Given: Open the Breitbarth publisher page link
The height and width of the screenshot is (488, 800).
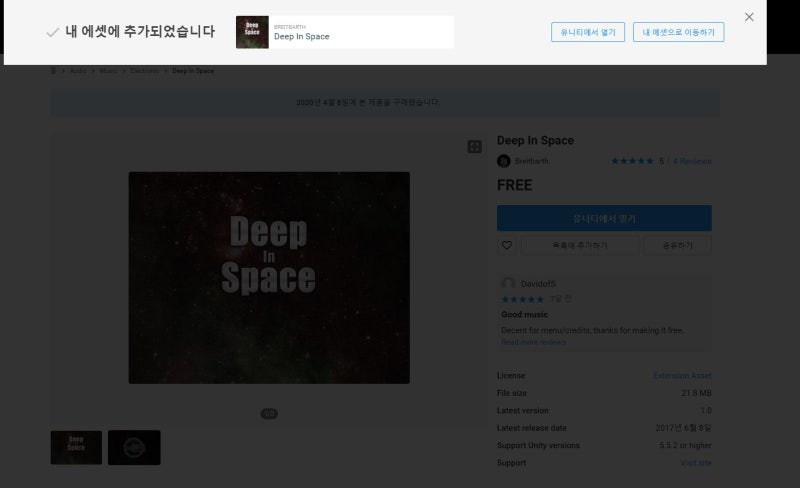Looking at the screenshot, I should click(x=531, y=161).
